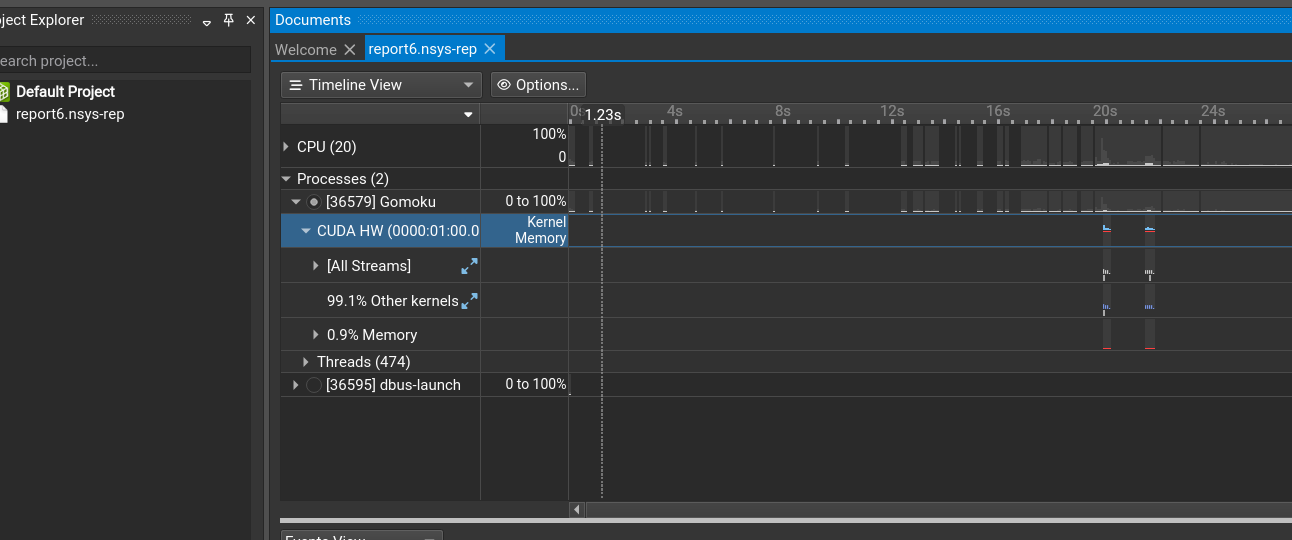The height and width of the screenshot is (540, 1292).
Task: Close the report6.nsys-rep tab
Action: pos(489,48)
